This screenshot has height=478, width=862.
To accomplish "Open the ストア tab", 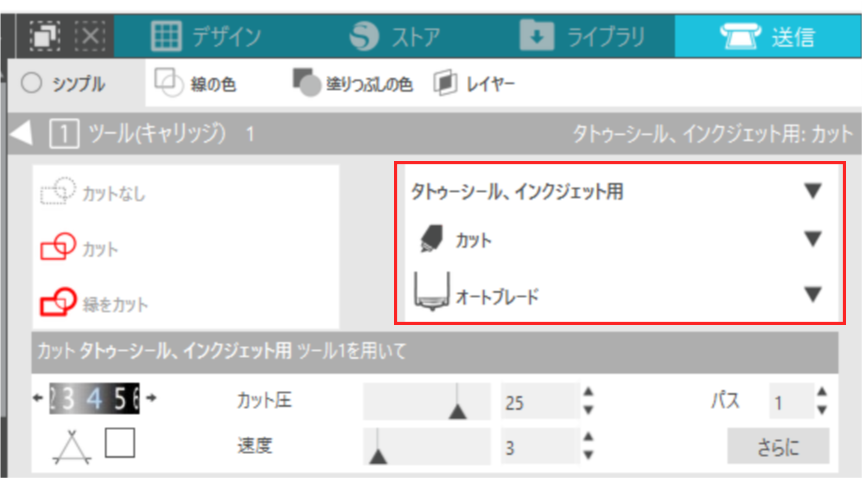I will 395,36.
